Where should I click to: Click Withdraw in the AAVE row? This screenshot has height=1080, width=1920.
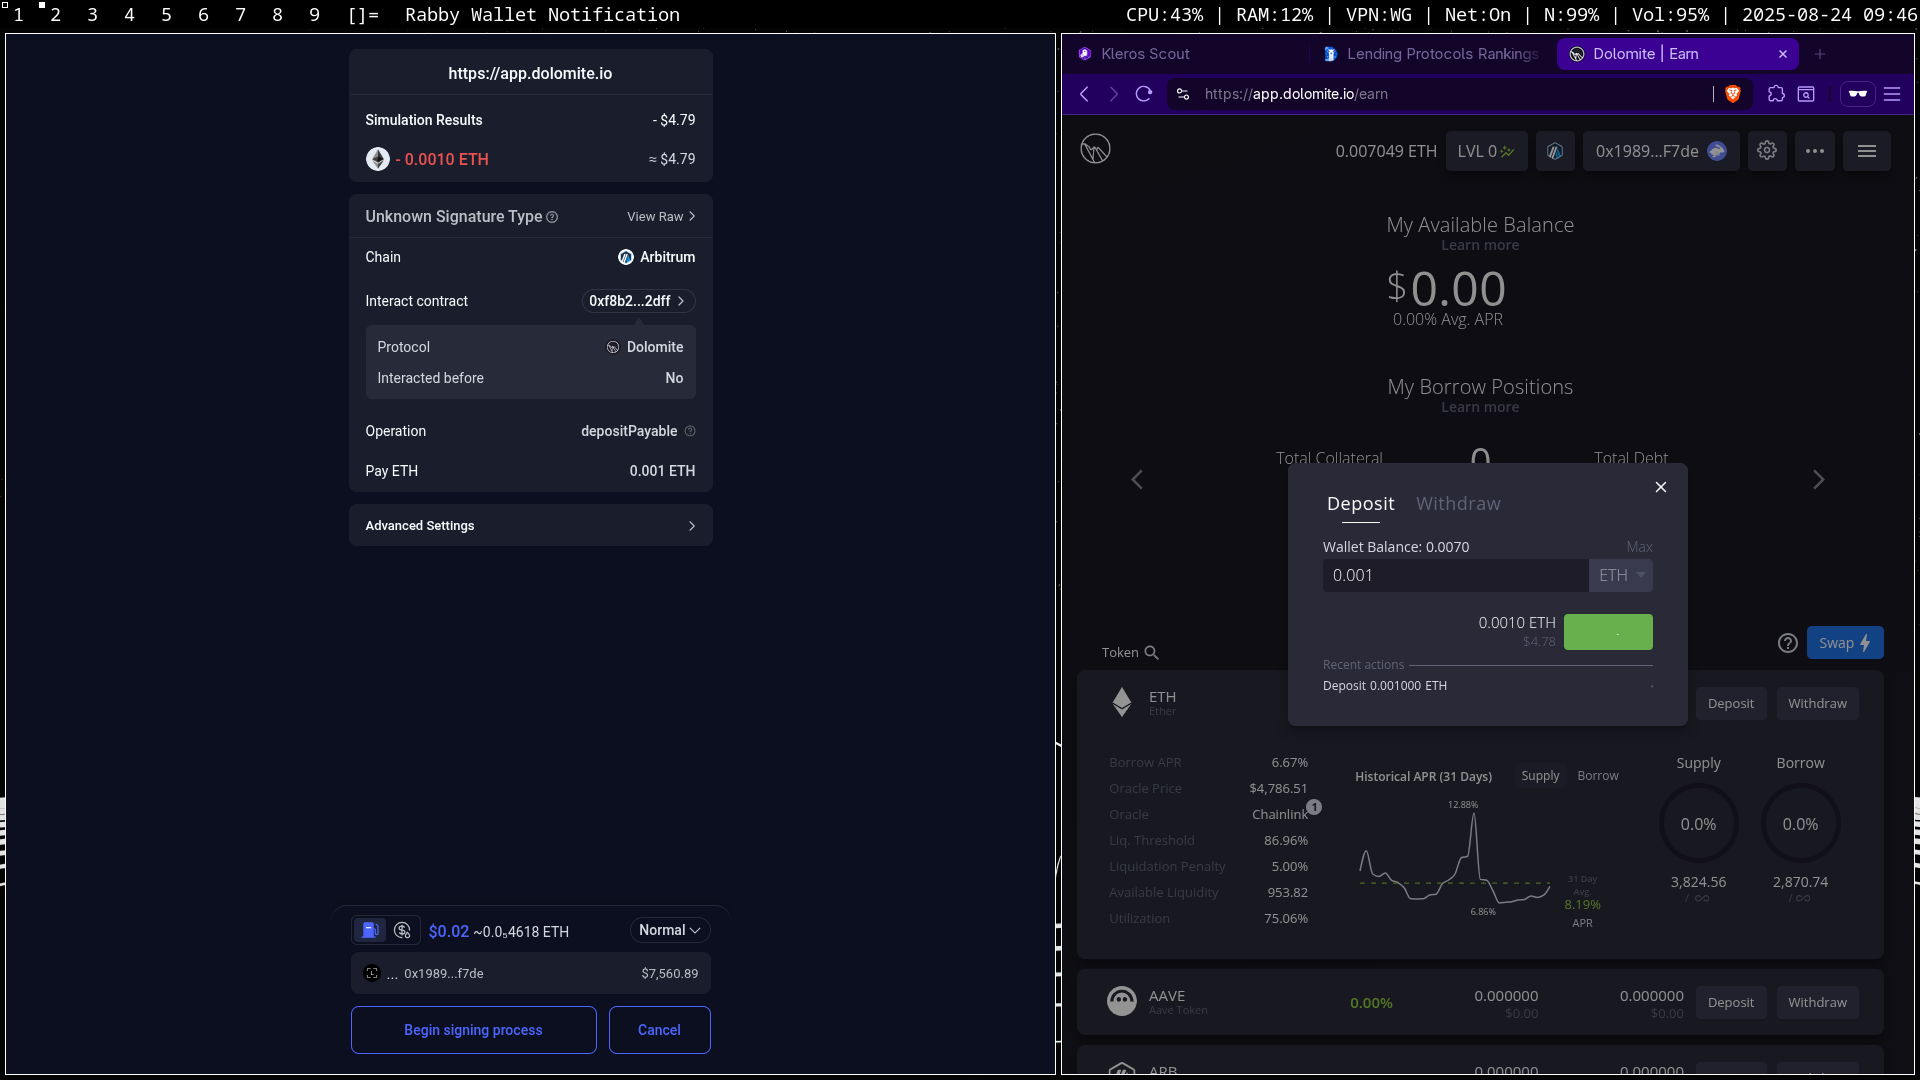[x=1817, y=1003]
